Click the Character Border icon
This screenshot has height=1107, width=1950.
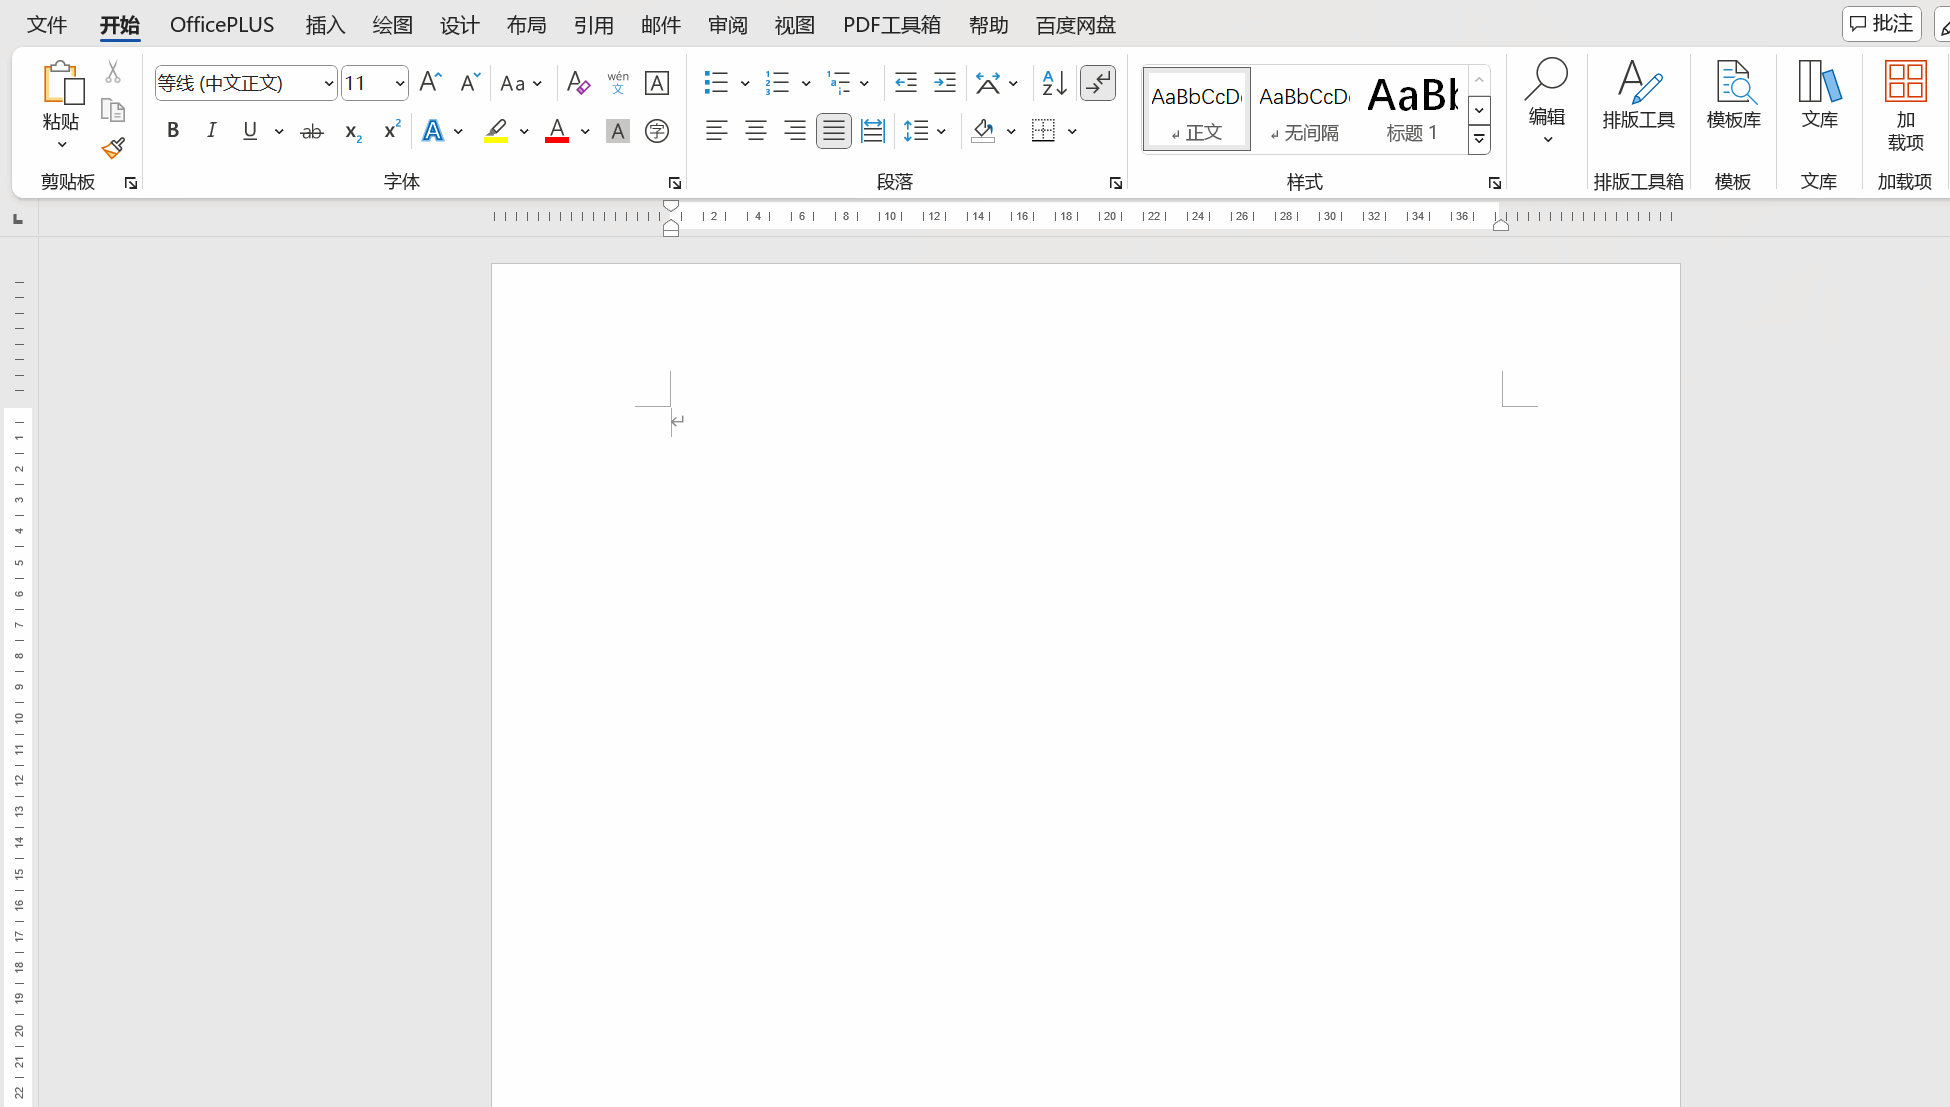(657, 83)
